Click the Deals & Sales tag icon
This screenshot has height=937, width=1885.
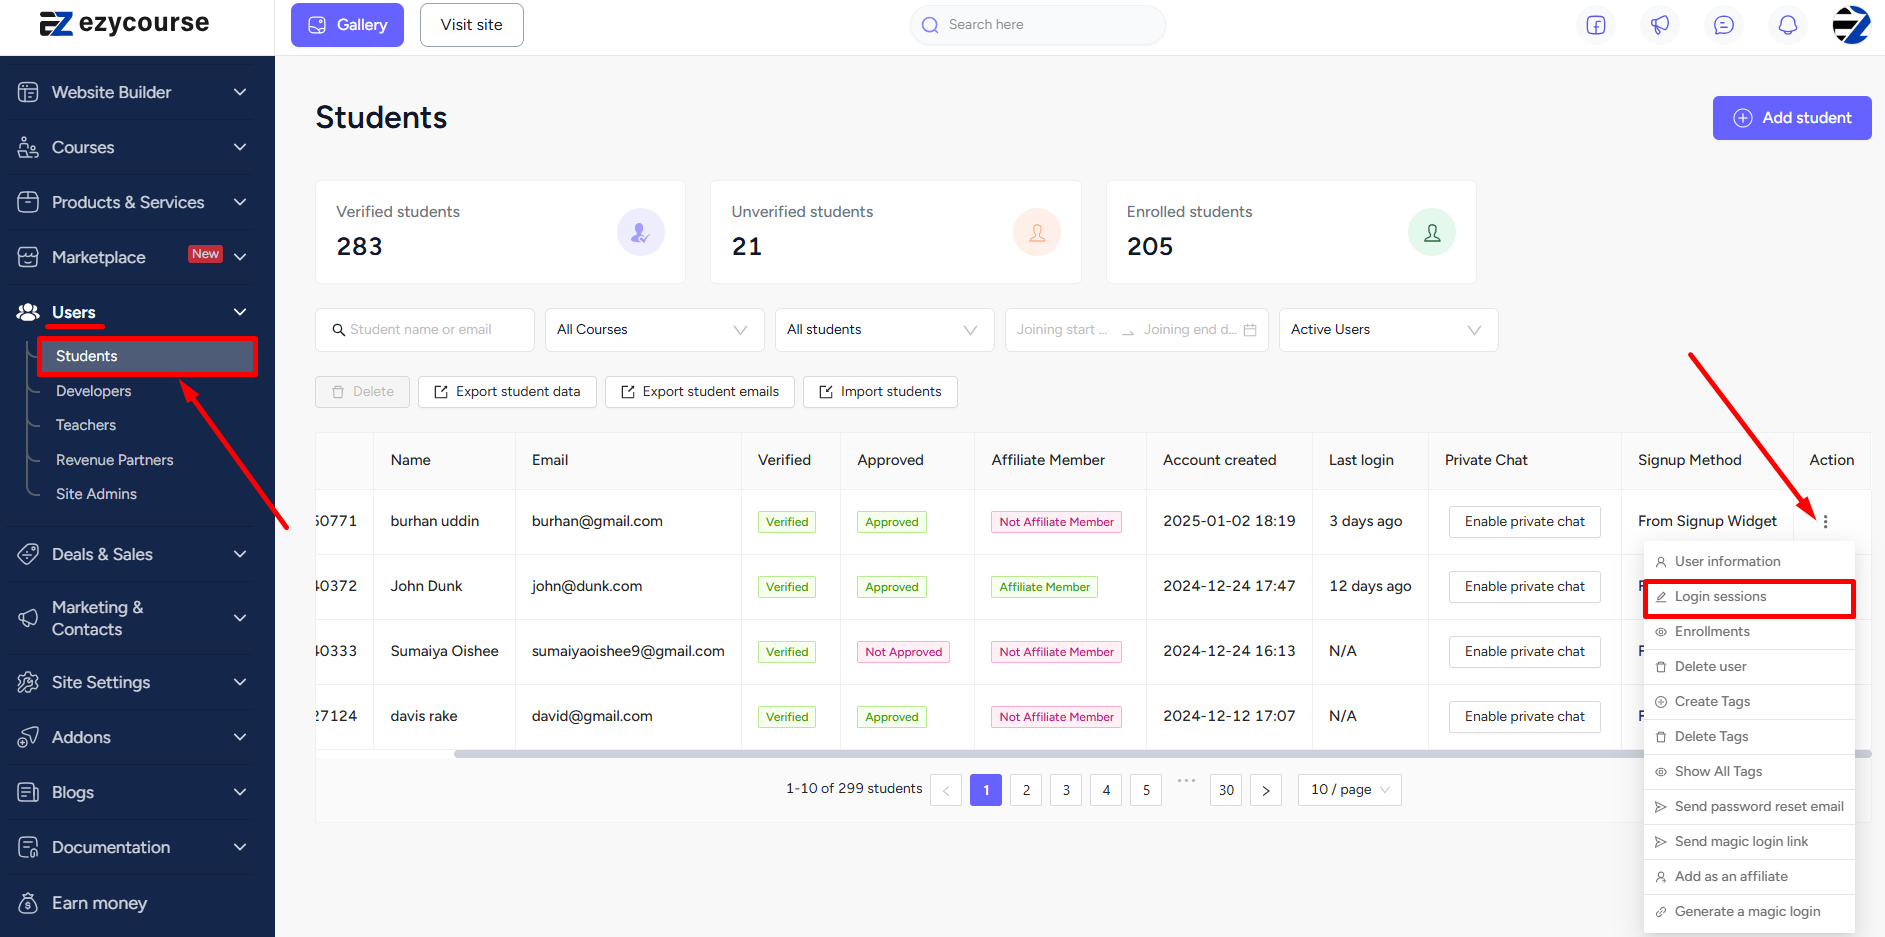click(28, 554)
